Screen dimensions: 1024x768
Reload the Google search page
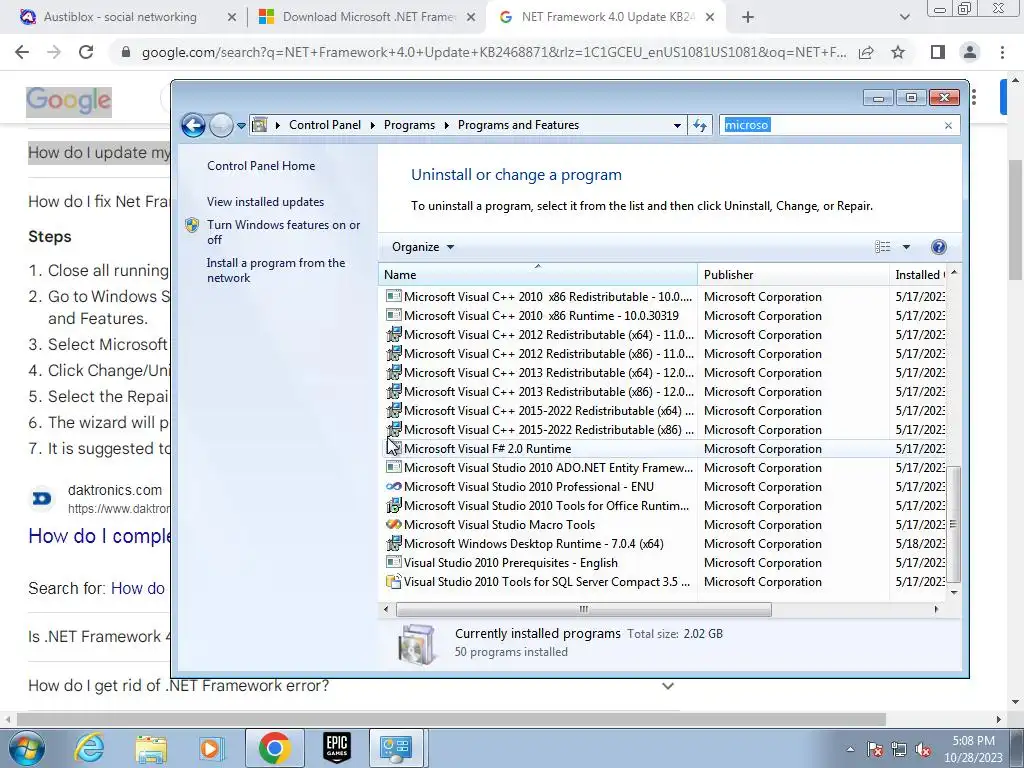tap(86, 52)
